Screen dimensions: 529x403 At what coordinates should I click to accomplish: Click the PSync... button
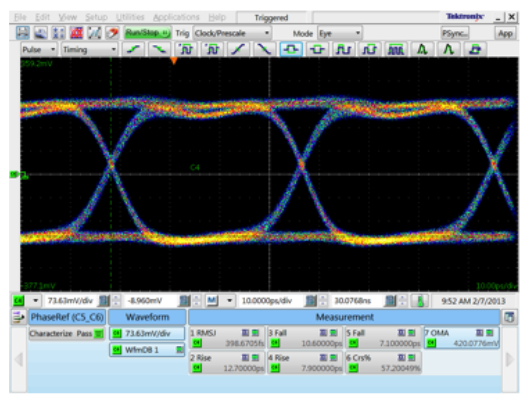tap(455, 33)
